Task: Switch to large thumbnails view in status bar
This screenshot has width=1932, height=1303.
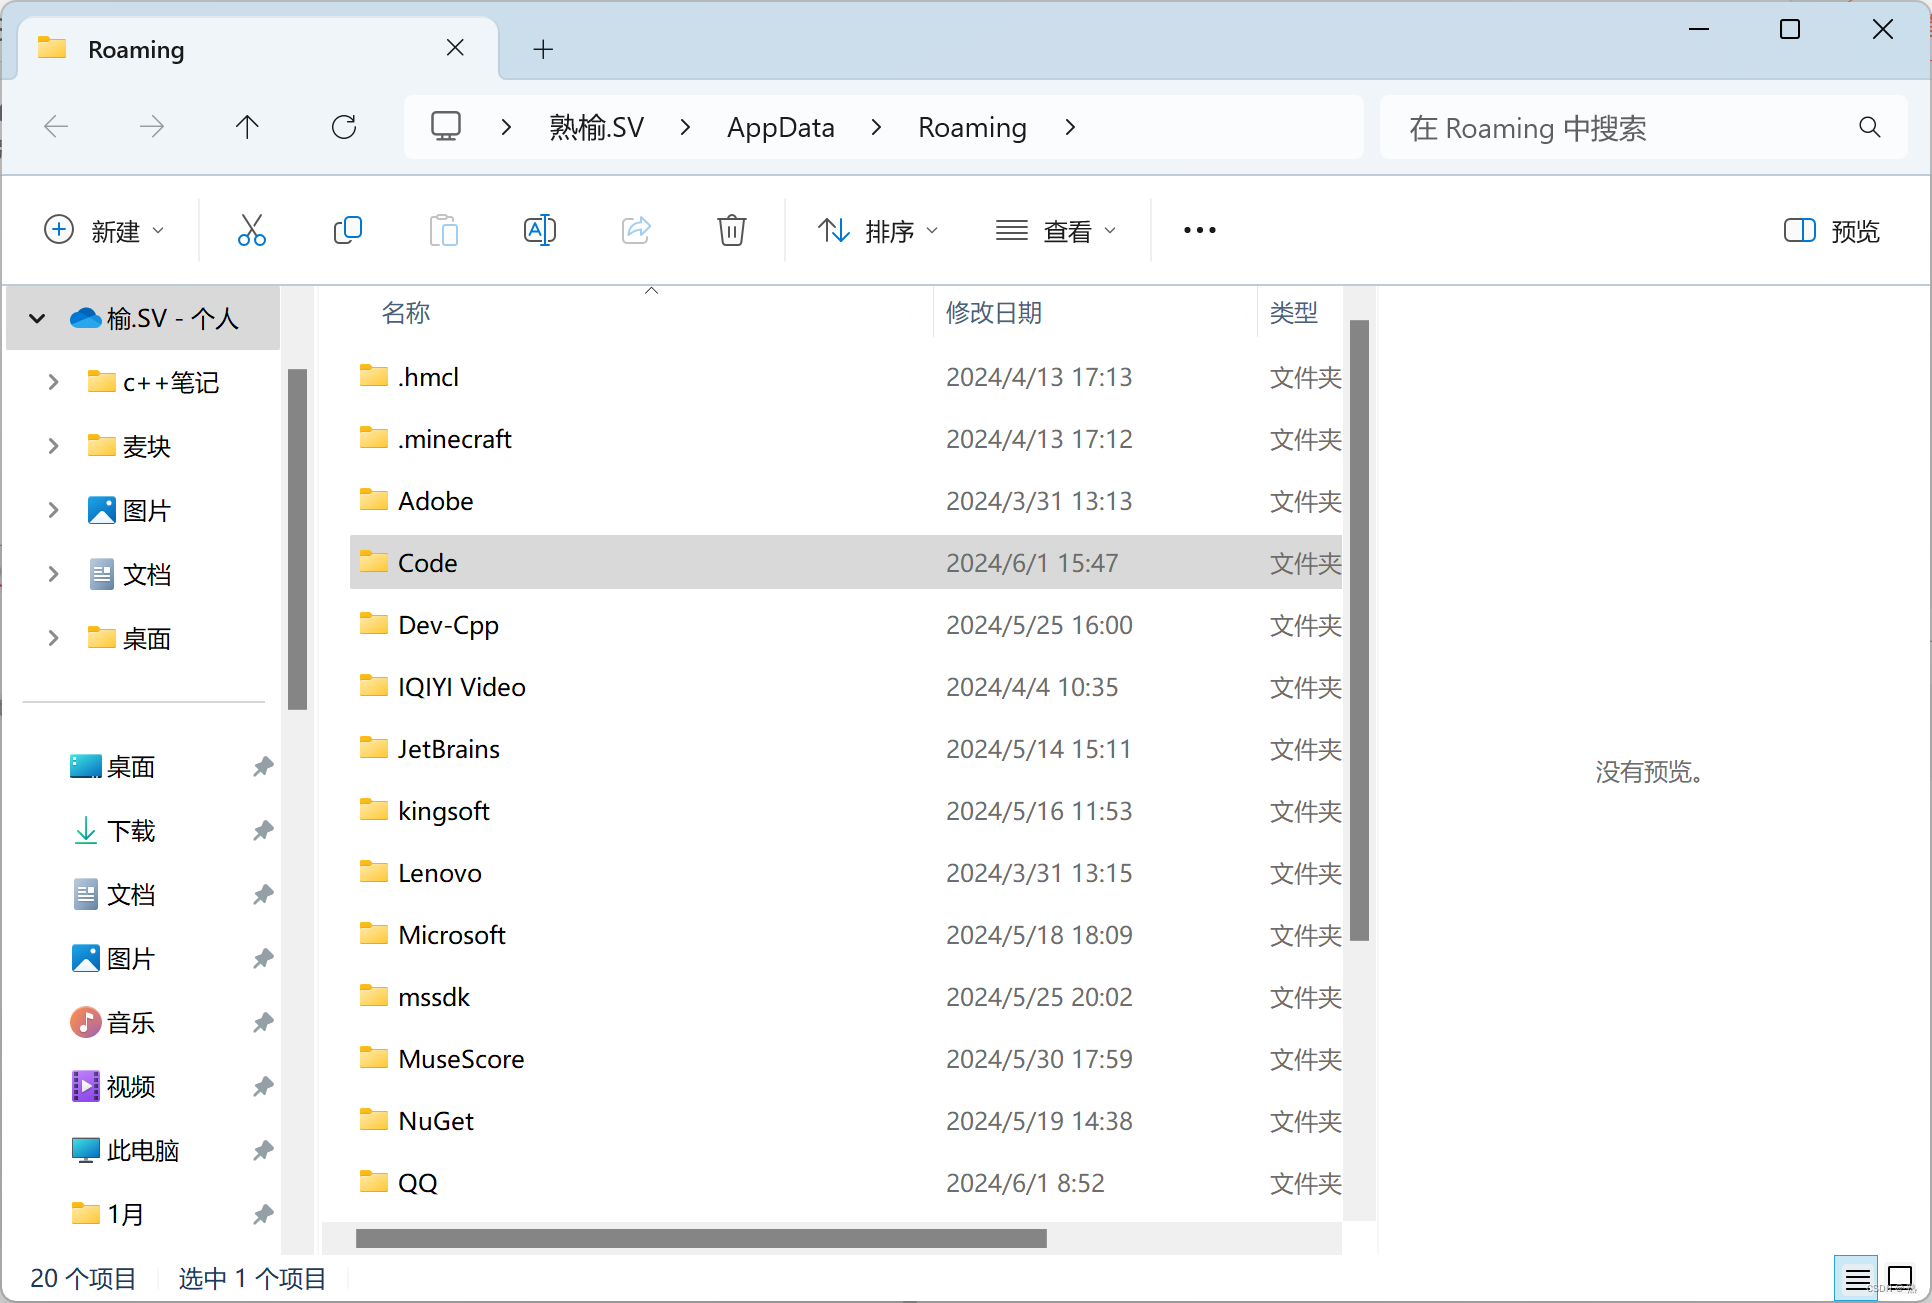Action: 1899,1278
